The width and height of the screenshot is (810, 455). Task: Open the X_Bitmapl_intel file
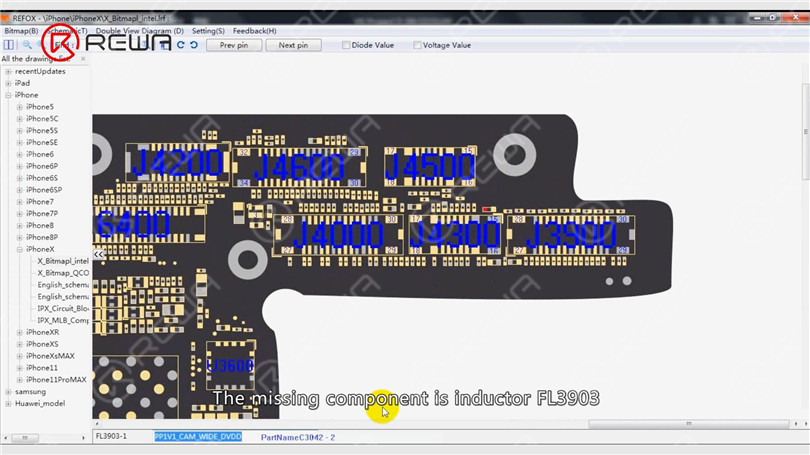coord(63,261)
